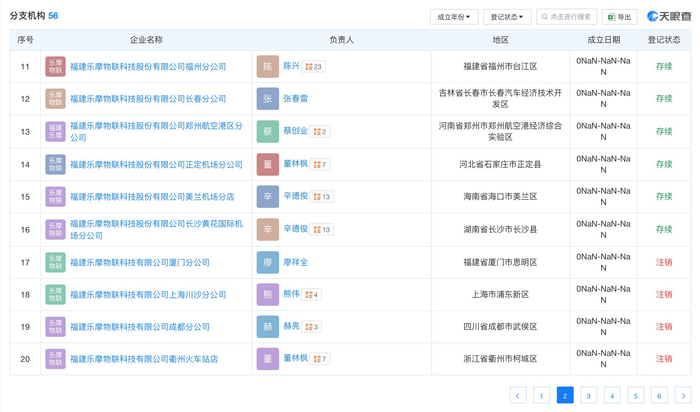Click the company count badge next to 赫亮
Viewport: 700px width, 412px height.
tap(310, 327)
